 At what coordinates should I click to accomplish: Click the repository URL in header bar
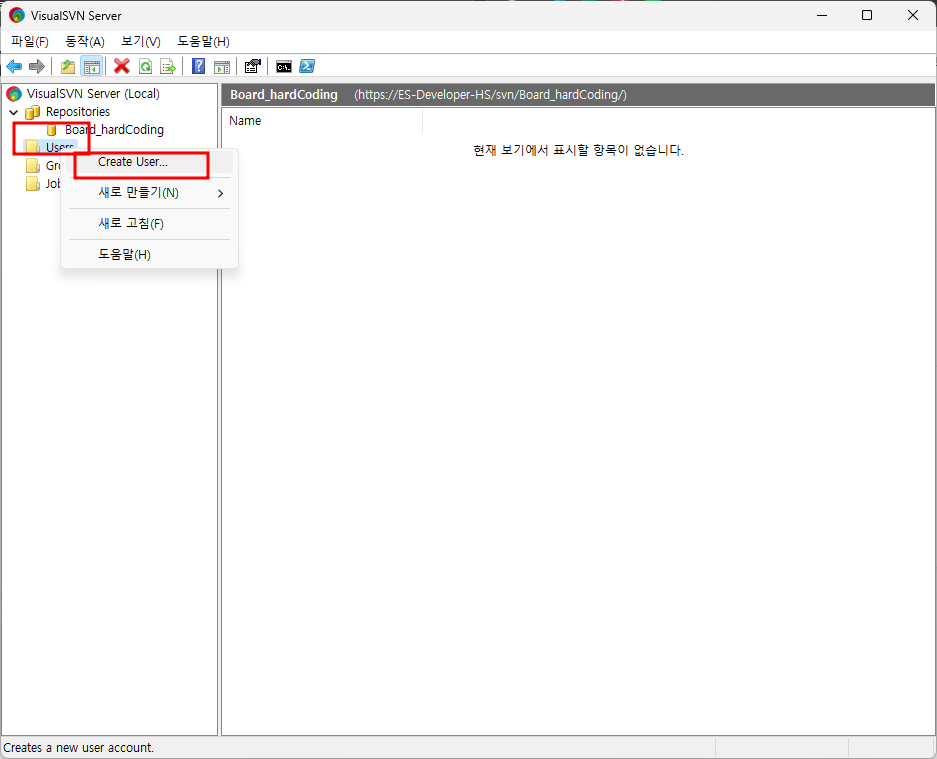click(490, 95)
